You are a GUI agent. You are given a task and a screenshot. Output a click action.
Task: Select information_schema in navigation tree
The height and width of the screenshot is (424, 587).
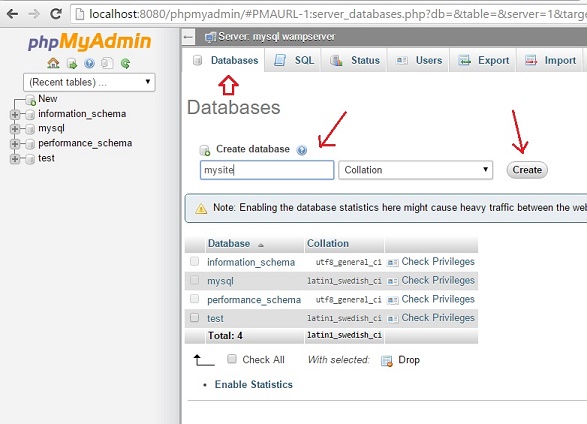(x=82, y=114)
